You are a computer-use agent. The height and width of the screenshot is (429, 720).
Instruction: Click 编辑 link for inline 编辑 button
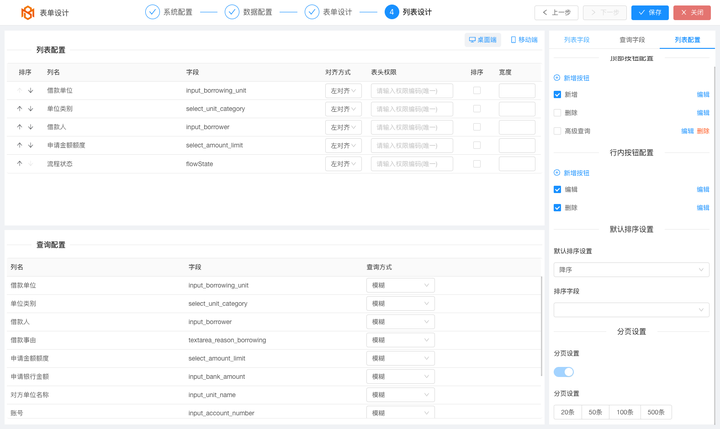[703, 189]
